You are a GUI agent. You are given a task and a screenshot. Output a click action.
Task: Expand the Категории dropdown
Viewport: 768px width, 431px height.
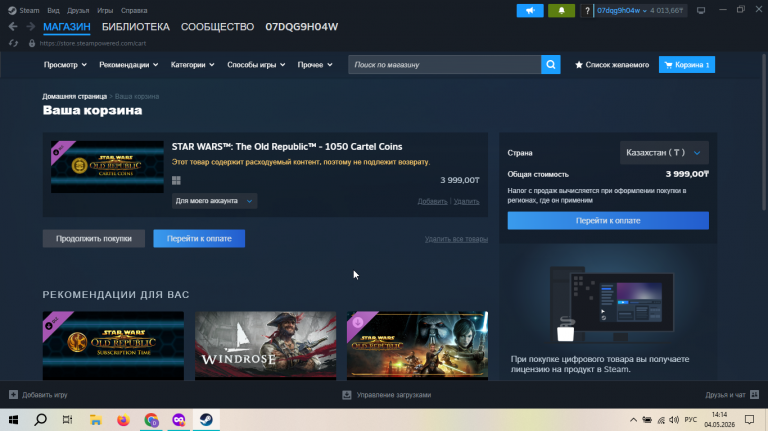[x=192, y=65]
